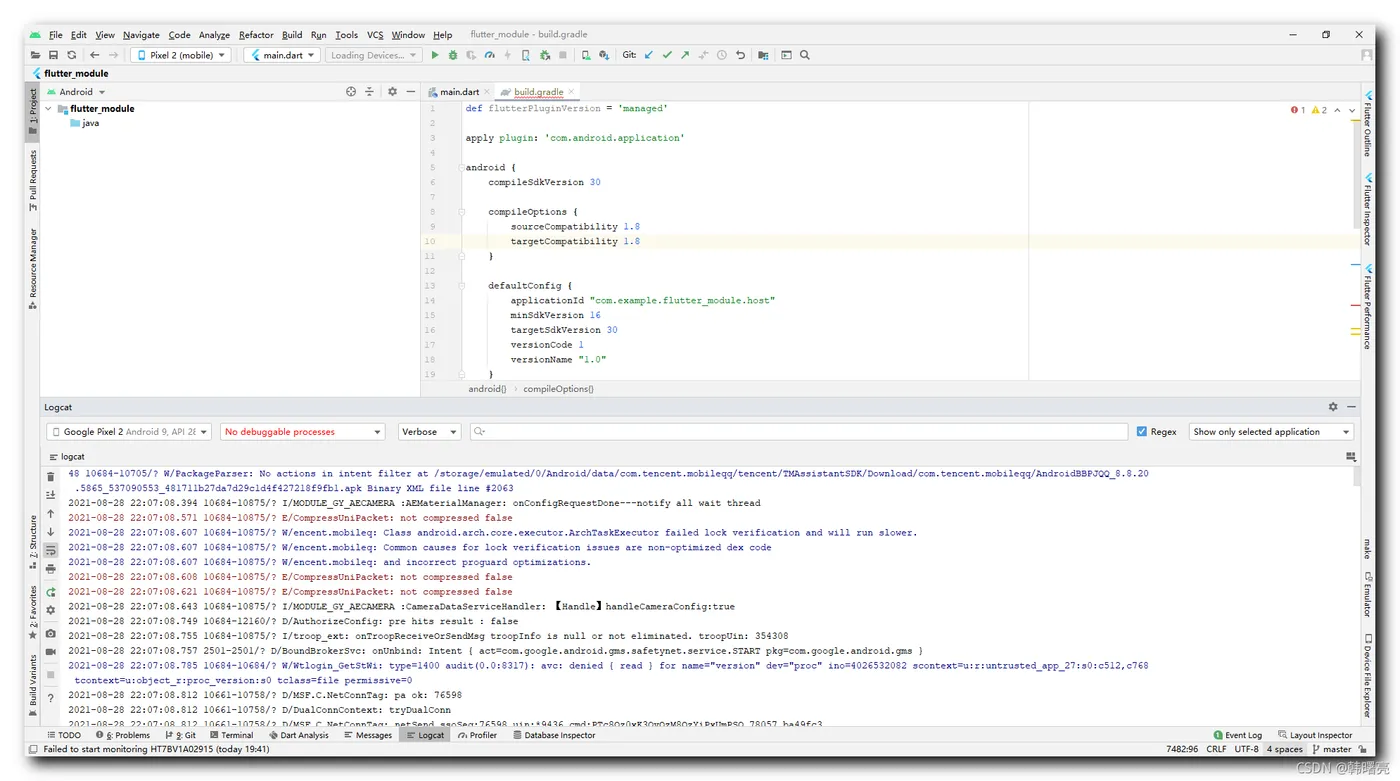Click the Git commit green checkmark
This screenshot has height=781, width=1400.
667,55
